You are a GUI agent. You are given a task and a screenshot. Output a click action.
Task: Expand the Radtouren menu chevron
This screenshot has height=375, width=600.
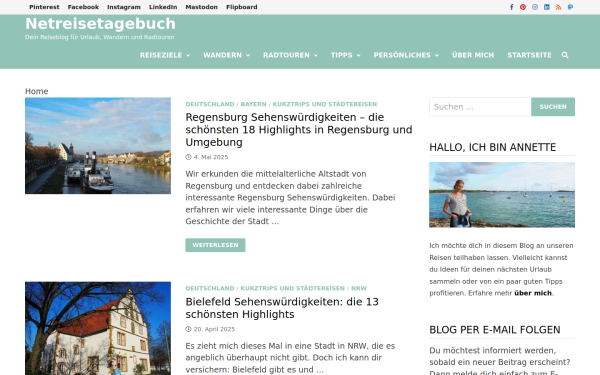pos(316,55)
